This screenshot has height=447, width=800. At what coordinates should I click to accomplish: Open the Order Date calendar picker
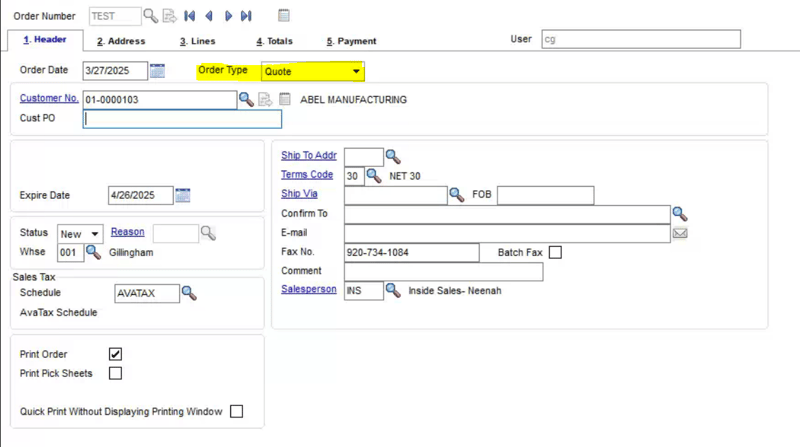click(157, 71)
